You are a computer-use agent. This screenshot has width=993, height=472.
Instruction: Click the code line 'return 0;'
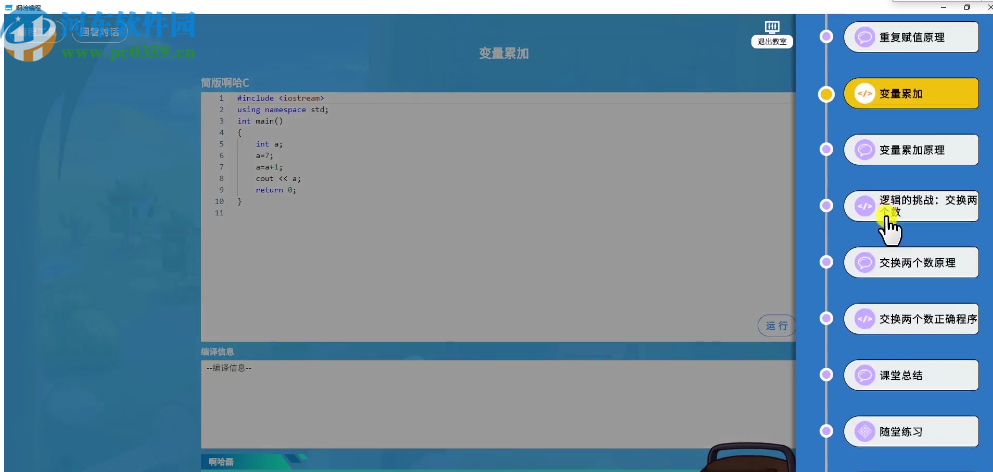[x=276, y=189]
